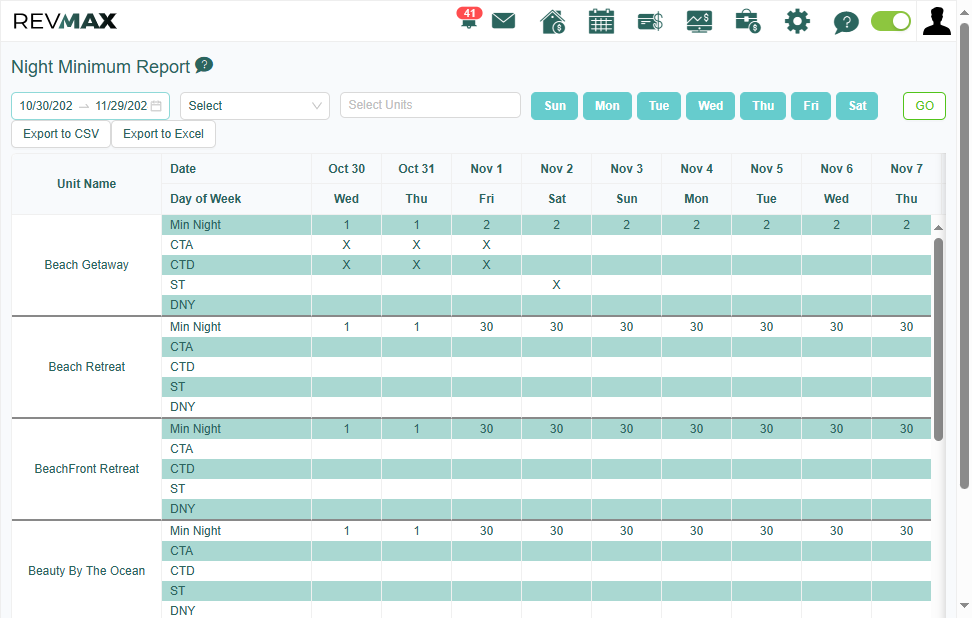Open the calendar grid icon

click(601, 22)
